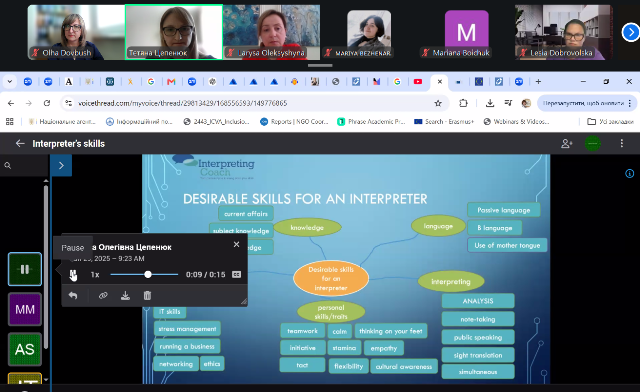The width and height of the screenshot is (640, 392).
Task: Open Webinars & Videos bookmark
Action: [516, 121]
